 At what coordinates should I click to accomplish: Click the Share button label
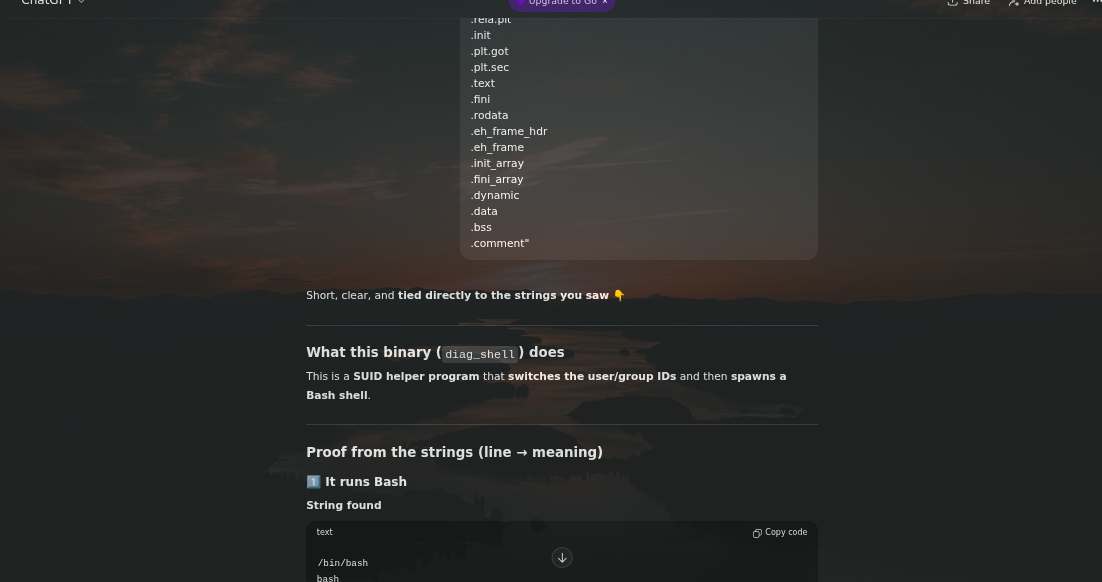976,3
